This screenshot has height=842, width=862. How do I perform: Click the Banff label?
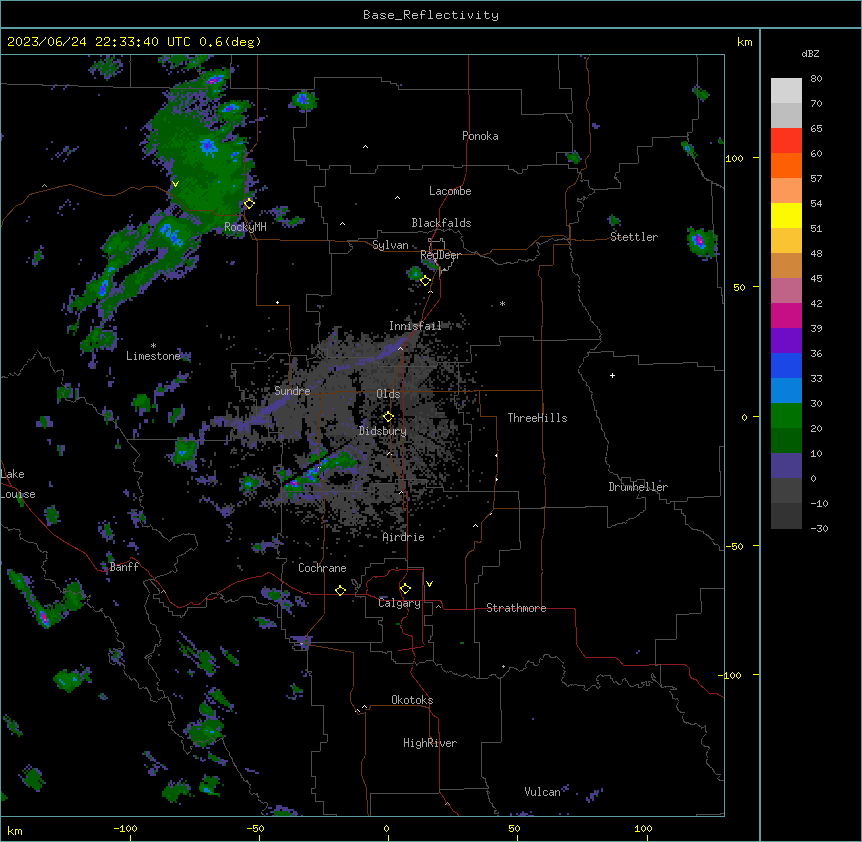[x=124, y=567]
